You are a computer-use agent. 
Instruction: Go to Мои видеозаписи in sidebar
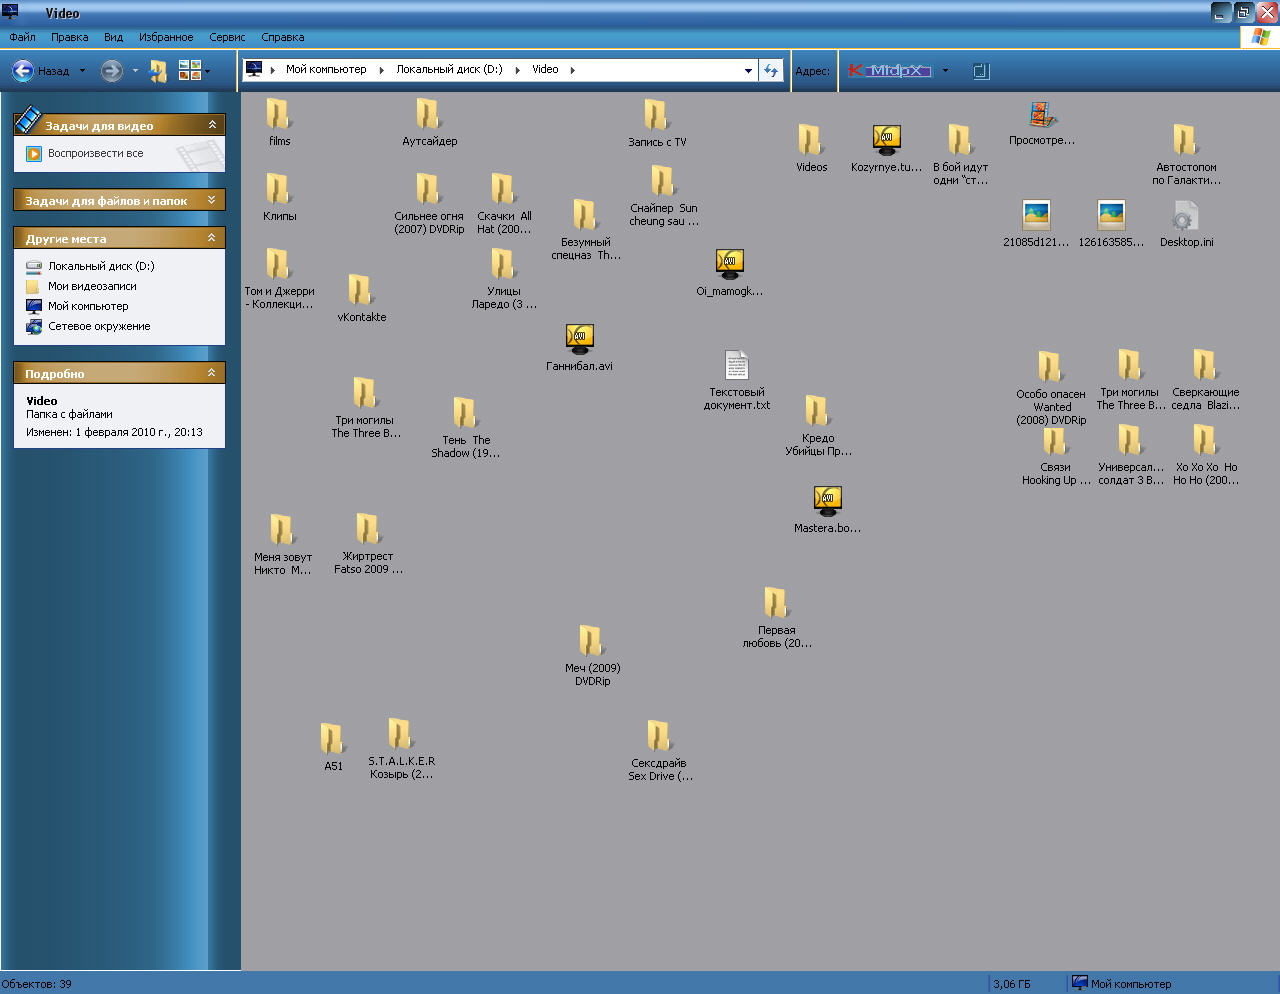[x=92, y=286]
